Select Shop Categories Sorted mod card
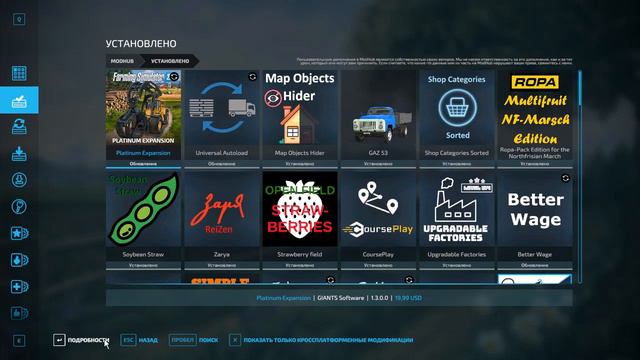 (457, 119)
